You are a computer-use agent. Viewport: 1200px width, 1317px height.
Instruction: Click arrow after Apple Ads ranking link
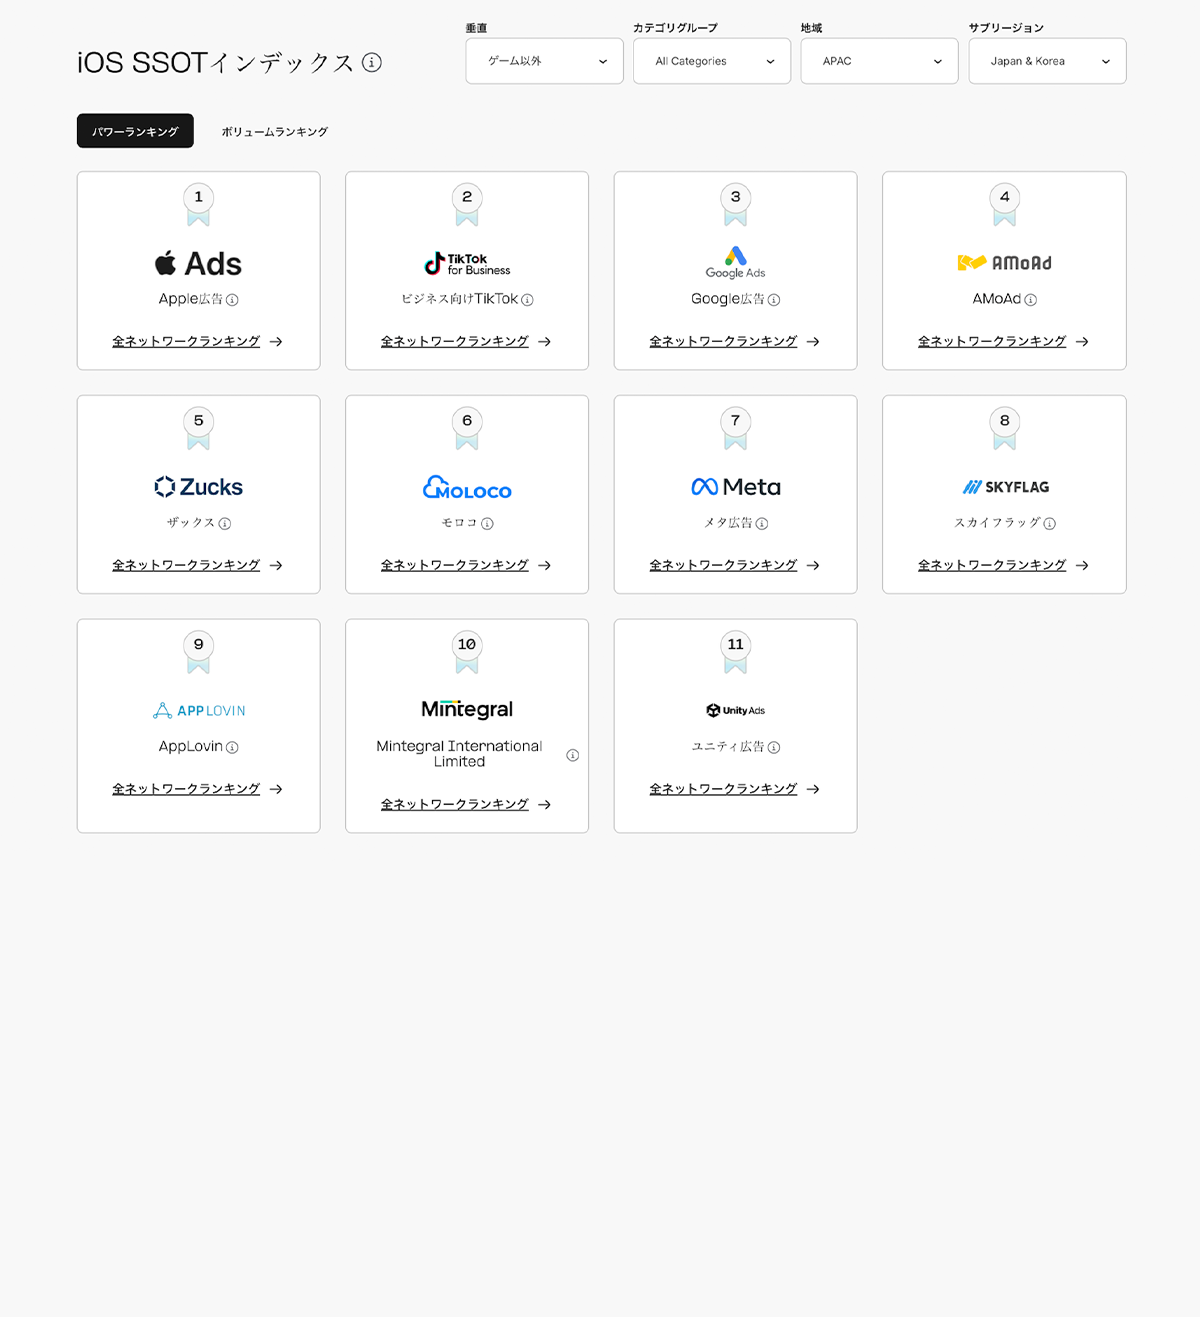(276, 342)
